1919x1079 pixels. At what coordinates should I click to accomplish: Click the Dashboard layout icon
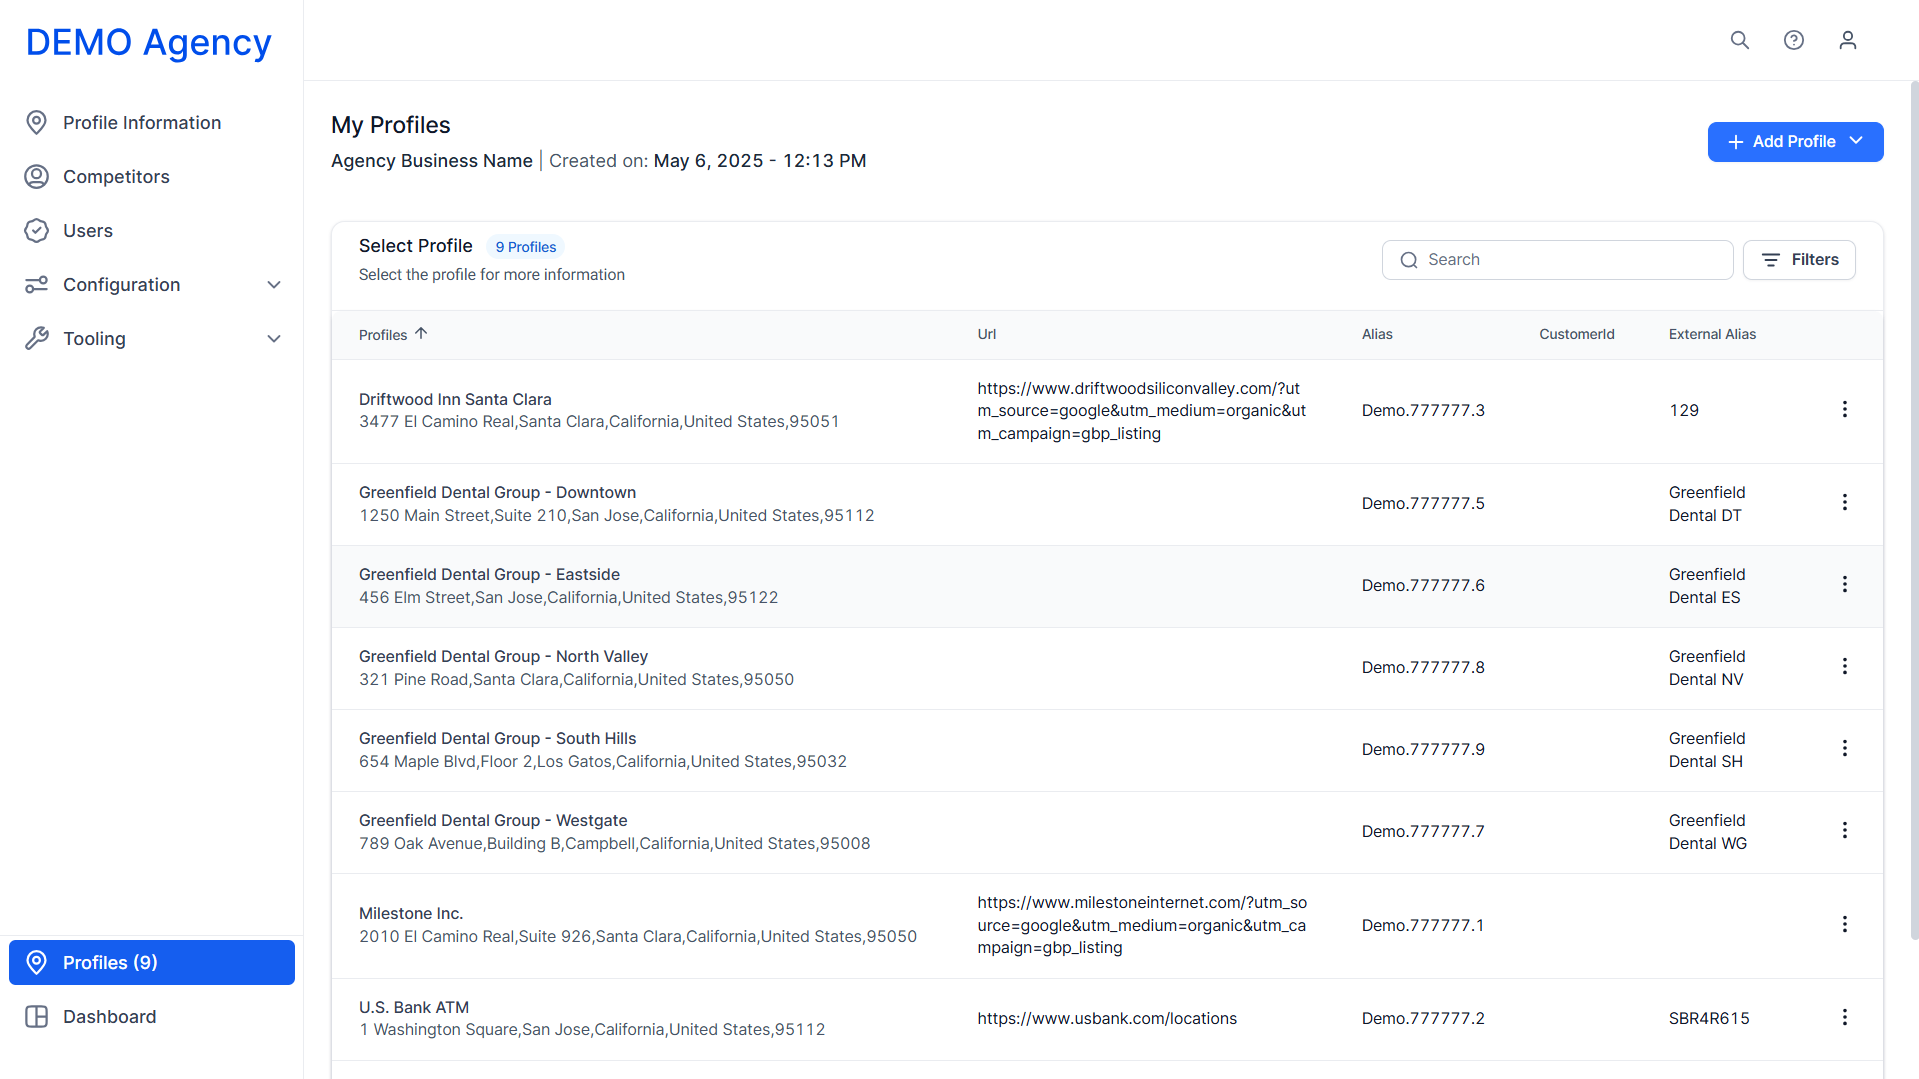37,1017
